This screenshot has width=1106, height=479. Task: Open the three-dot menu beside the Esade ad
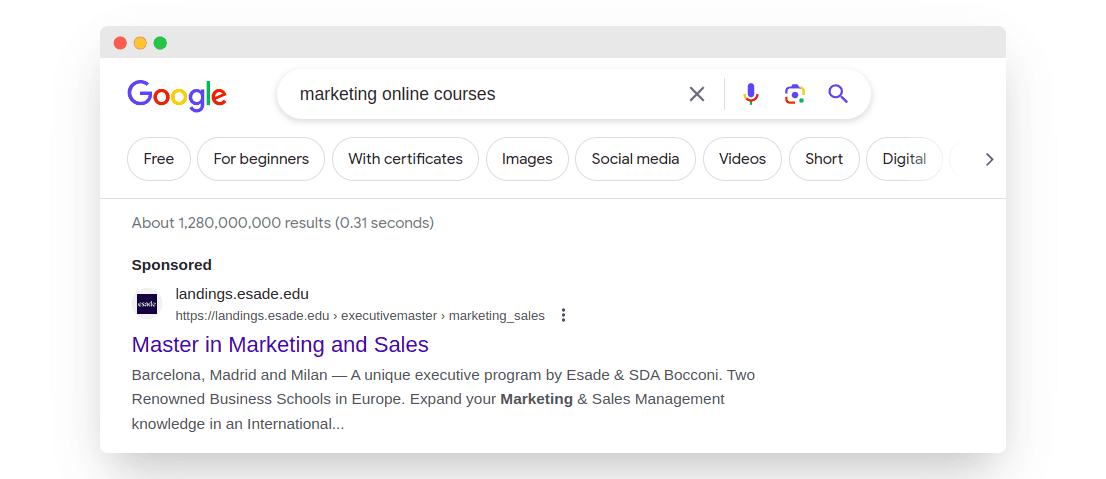(563, 315)
